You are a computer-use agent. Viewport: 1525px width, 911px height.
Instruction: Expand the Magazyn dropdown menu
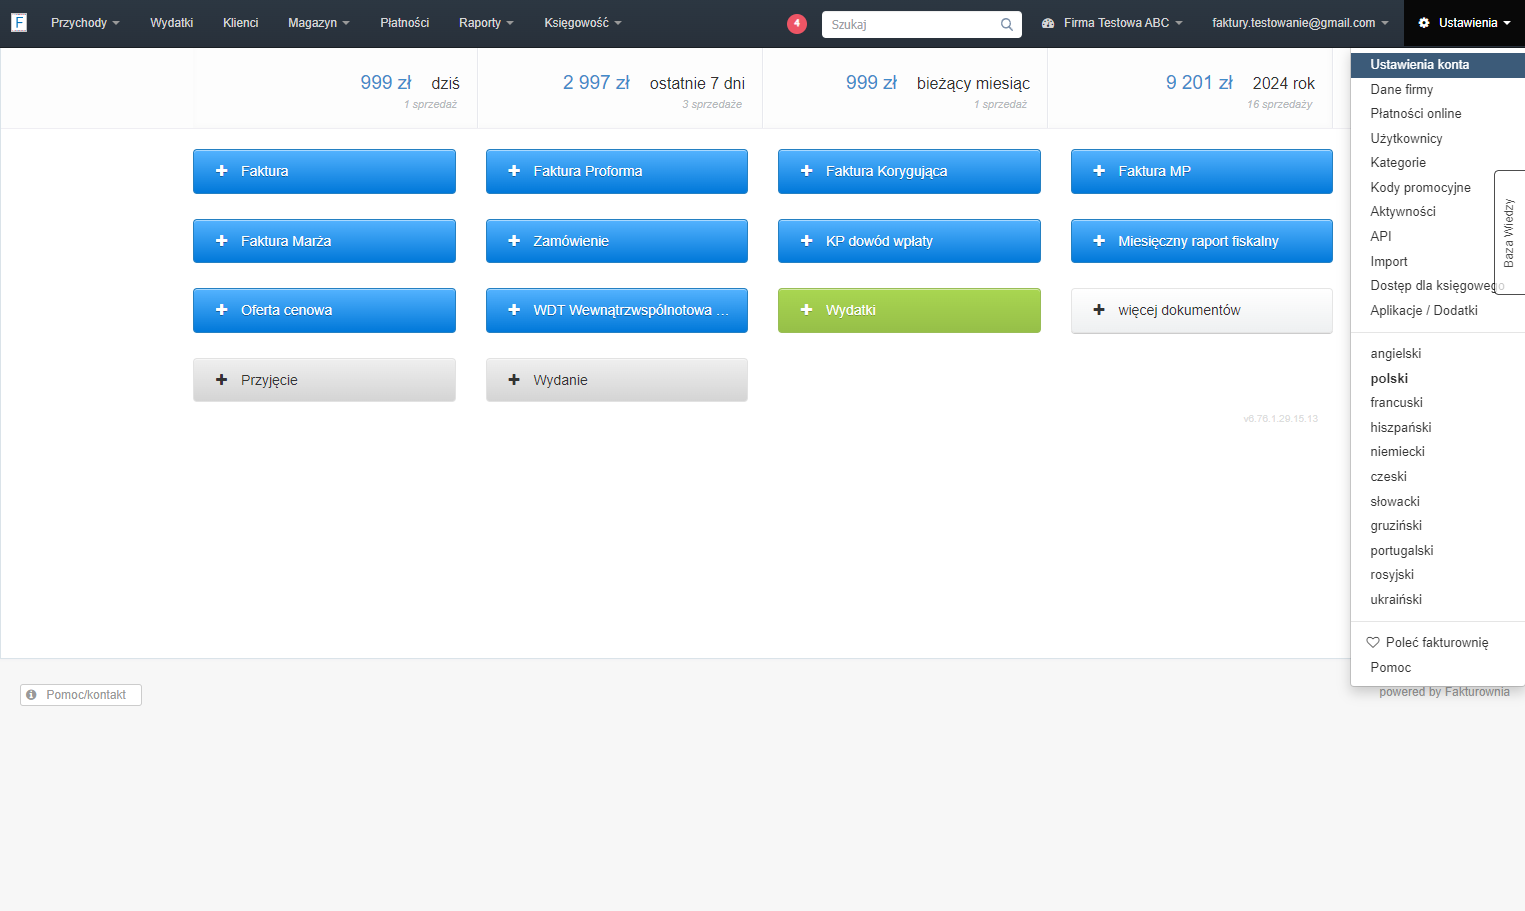319,23
